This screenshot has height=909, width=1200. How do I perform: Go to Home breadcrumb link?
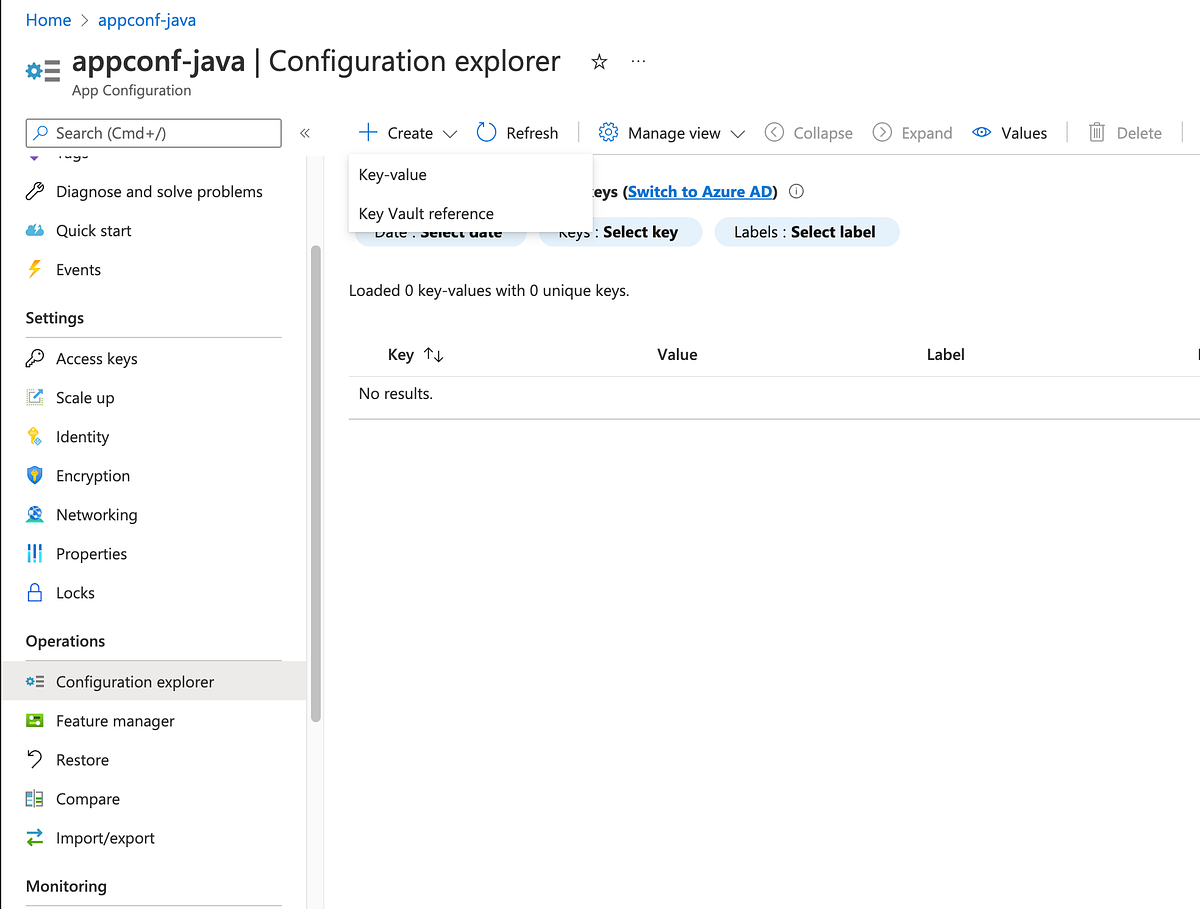[48, 20]
